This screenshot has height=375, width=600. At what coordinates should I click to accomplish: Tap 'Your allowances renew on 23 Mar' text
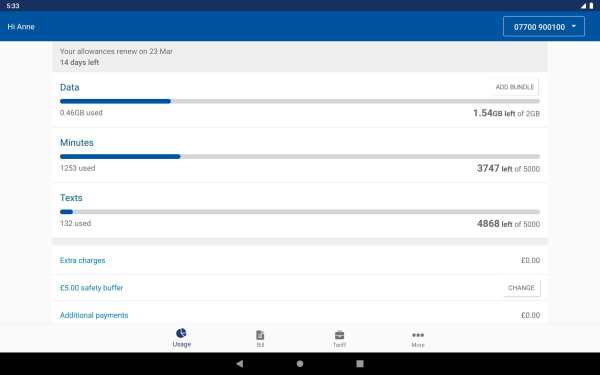click(116, 51)
